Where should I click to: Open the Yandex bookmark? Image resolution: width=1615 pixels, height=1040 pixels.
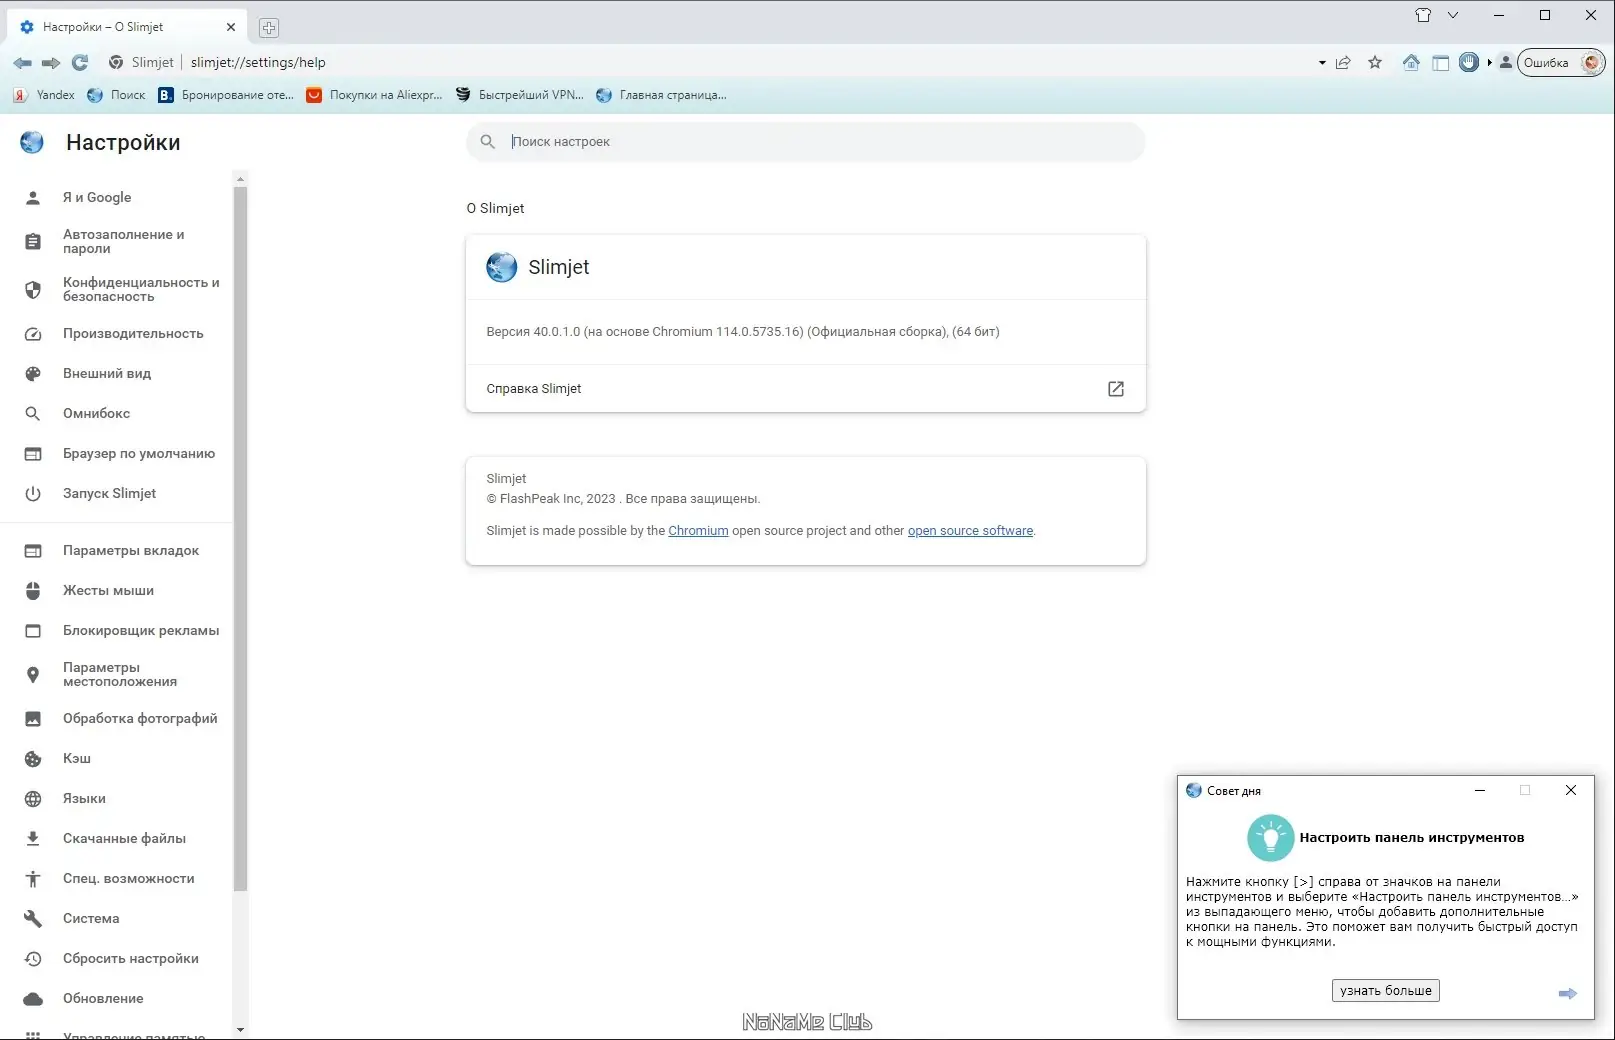click(44, 95)
